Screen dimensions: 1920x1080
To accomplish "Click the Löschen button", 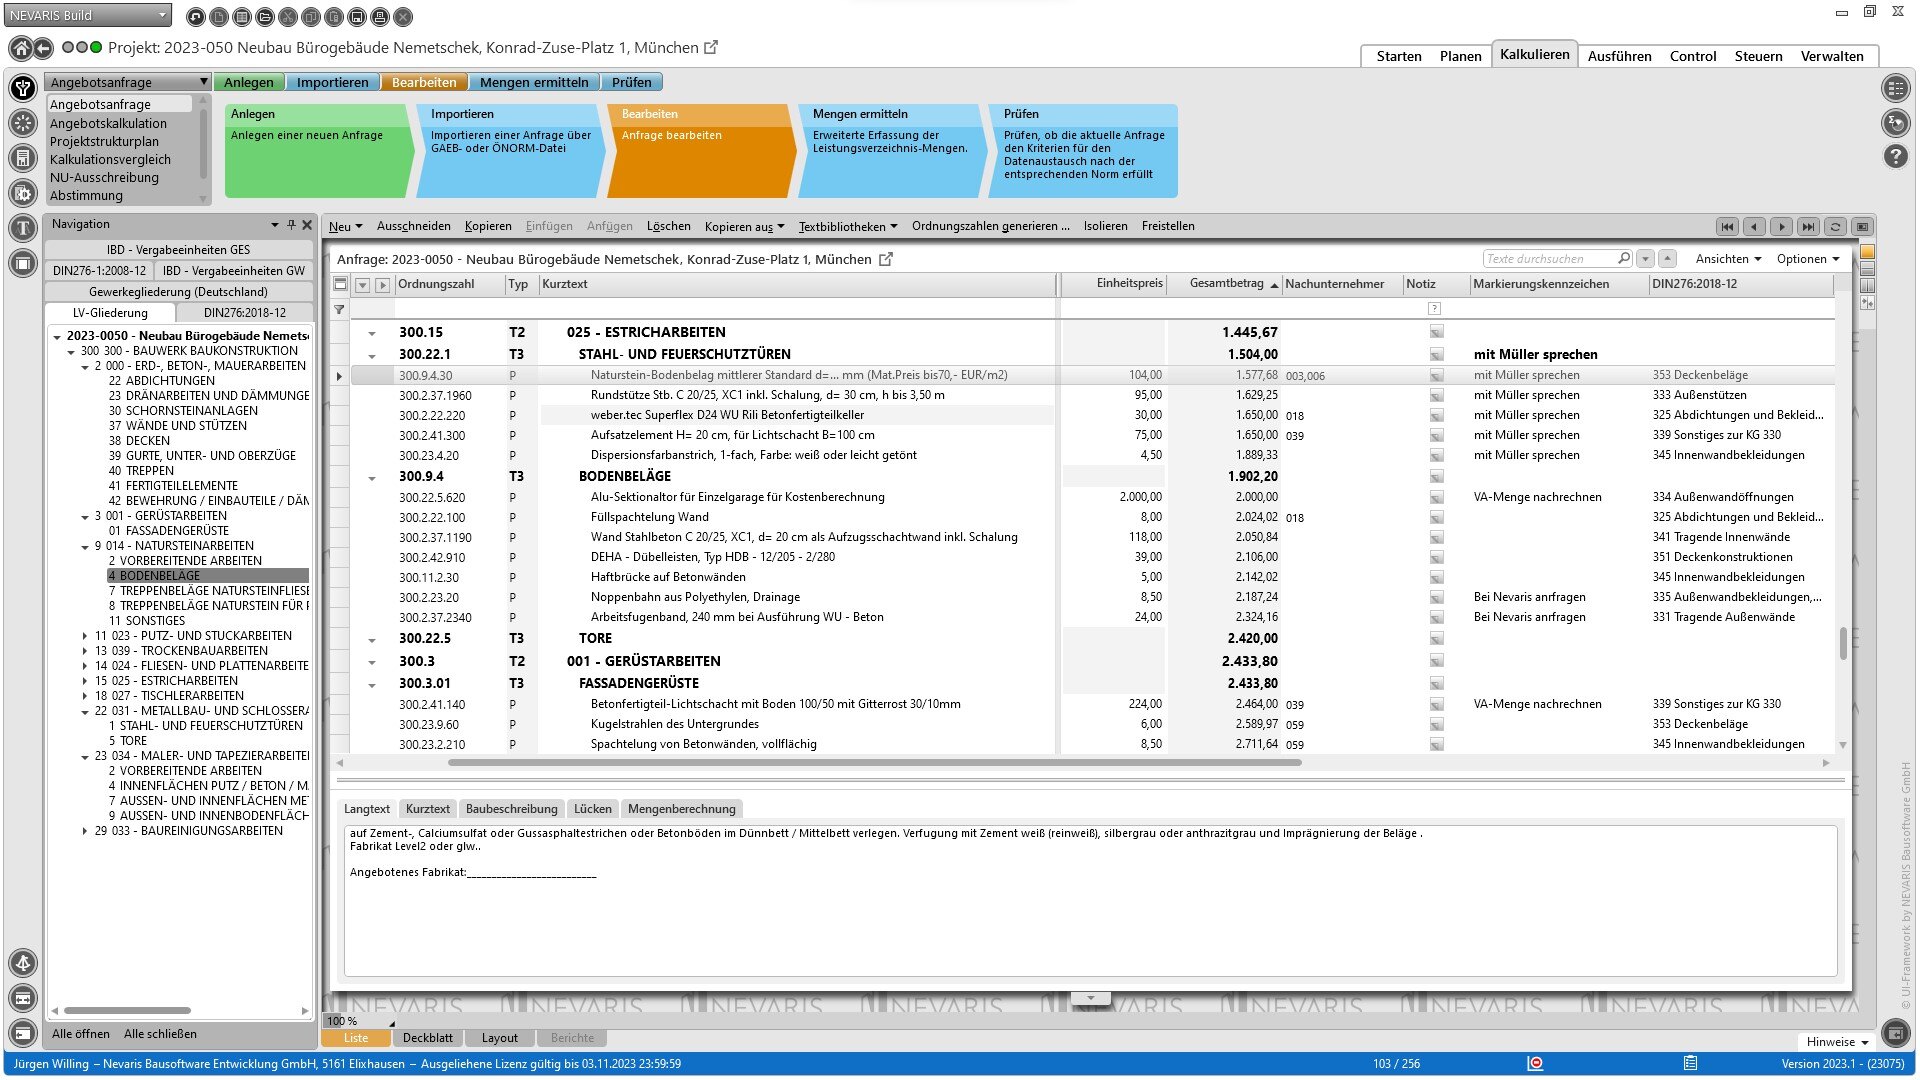I will (668, 227).
